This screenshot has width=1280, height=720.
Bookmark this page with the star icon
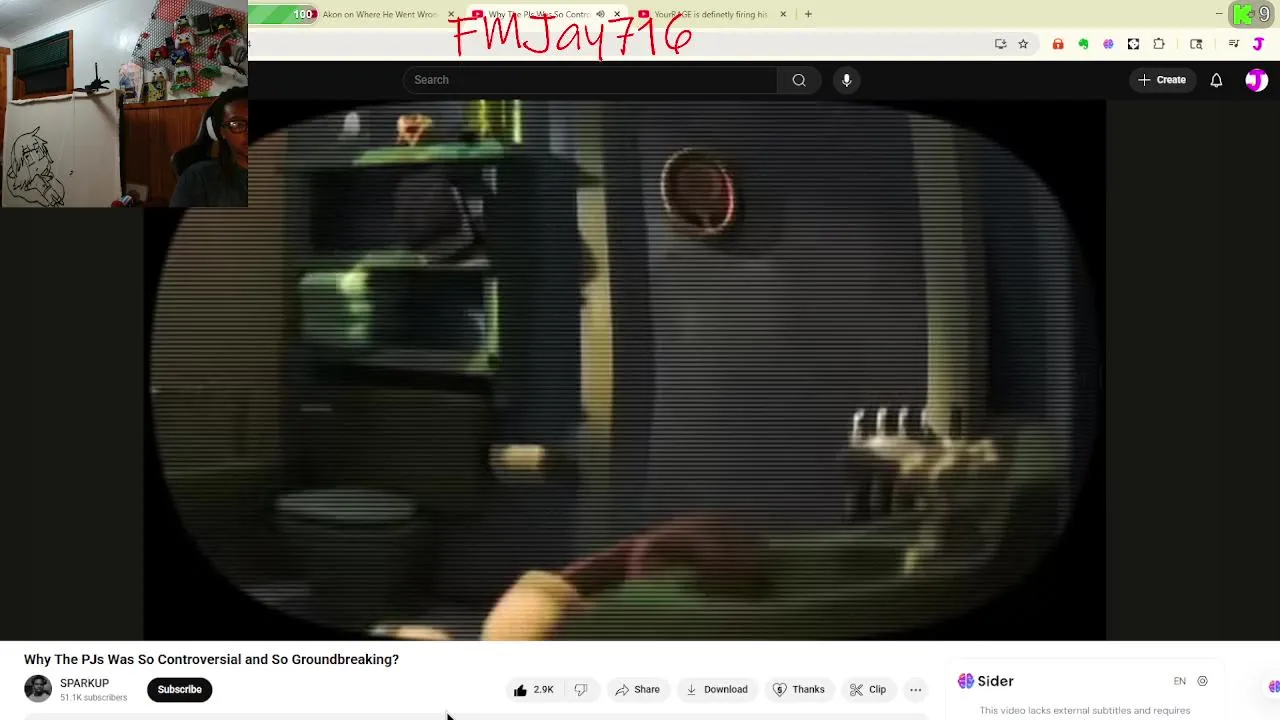[x=1023, y=44]
